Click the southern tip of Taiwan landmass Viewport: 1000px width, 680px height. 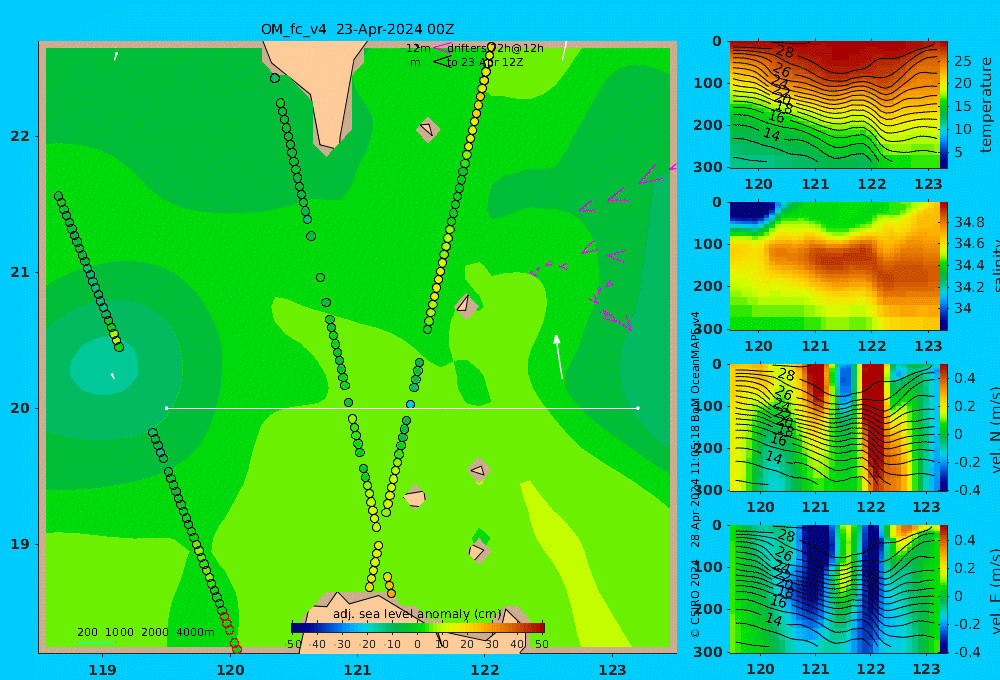pos(327,144)
